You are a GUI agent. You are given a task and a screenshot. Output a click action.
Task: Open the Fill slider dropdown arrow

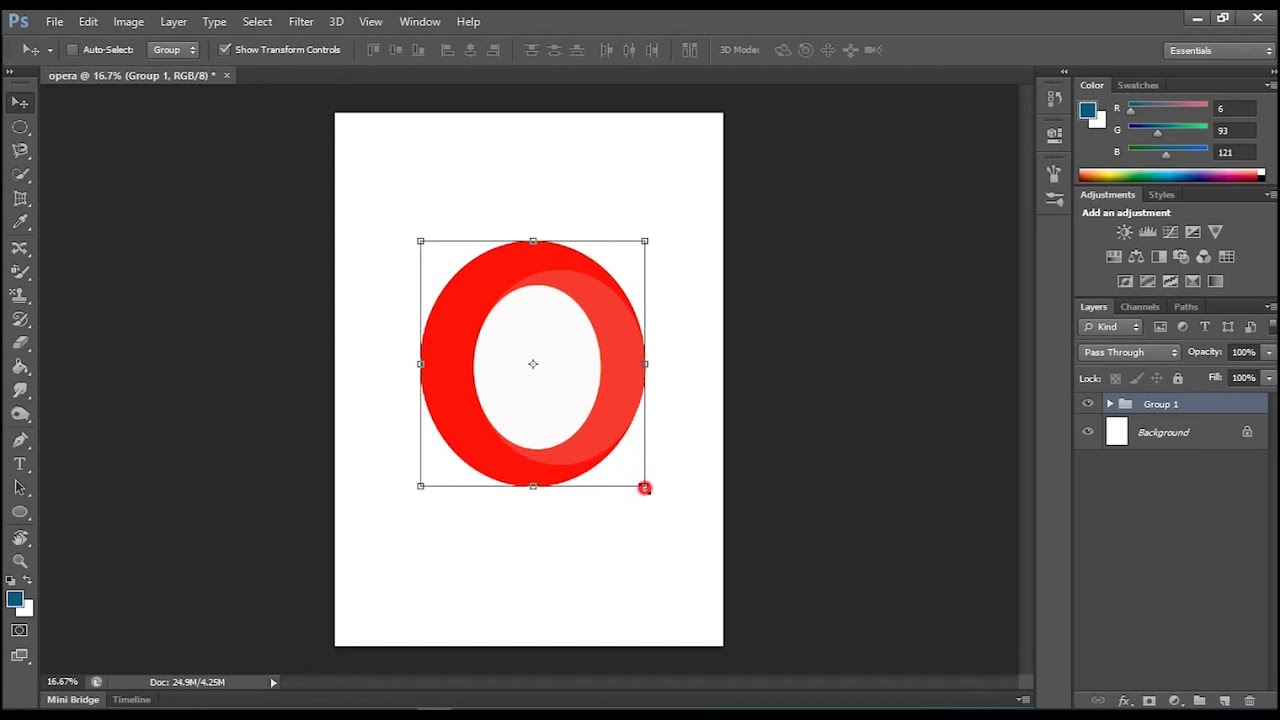click(x=1269, y=378)
